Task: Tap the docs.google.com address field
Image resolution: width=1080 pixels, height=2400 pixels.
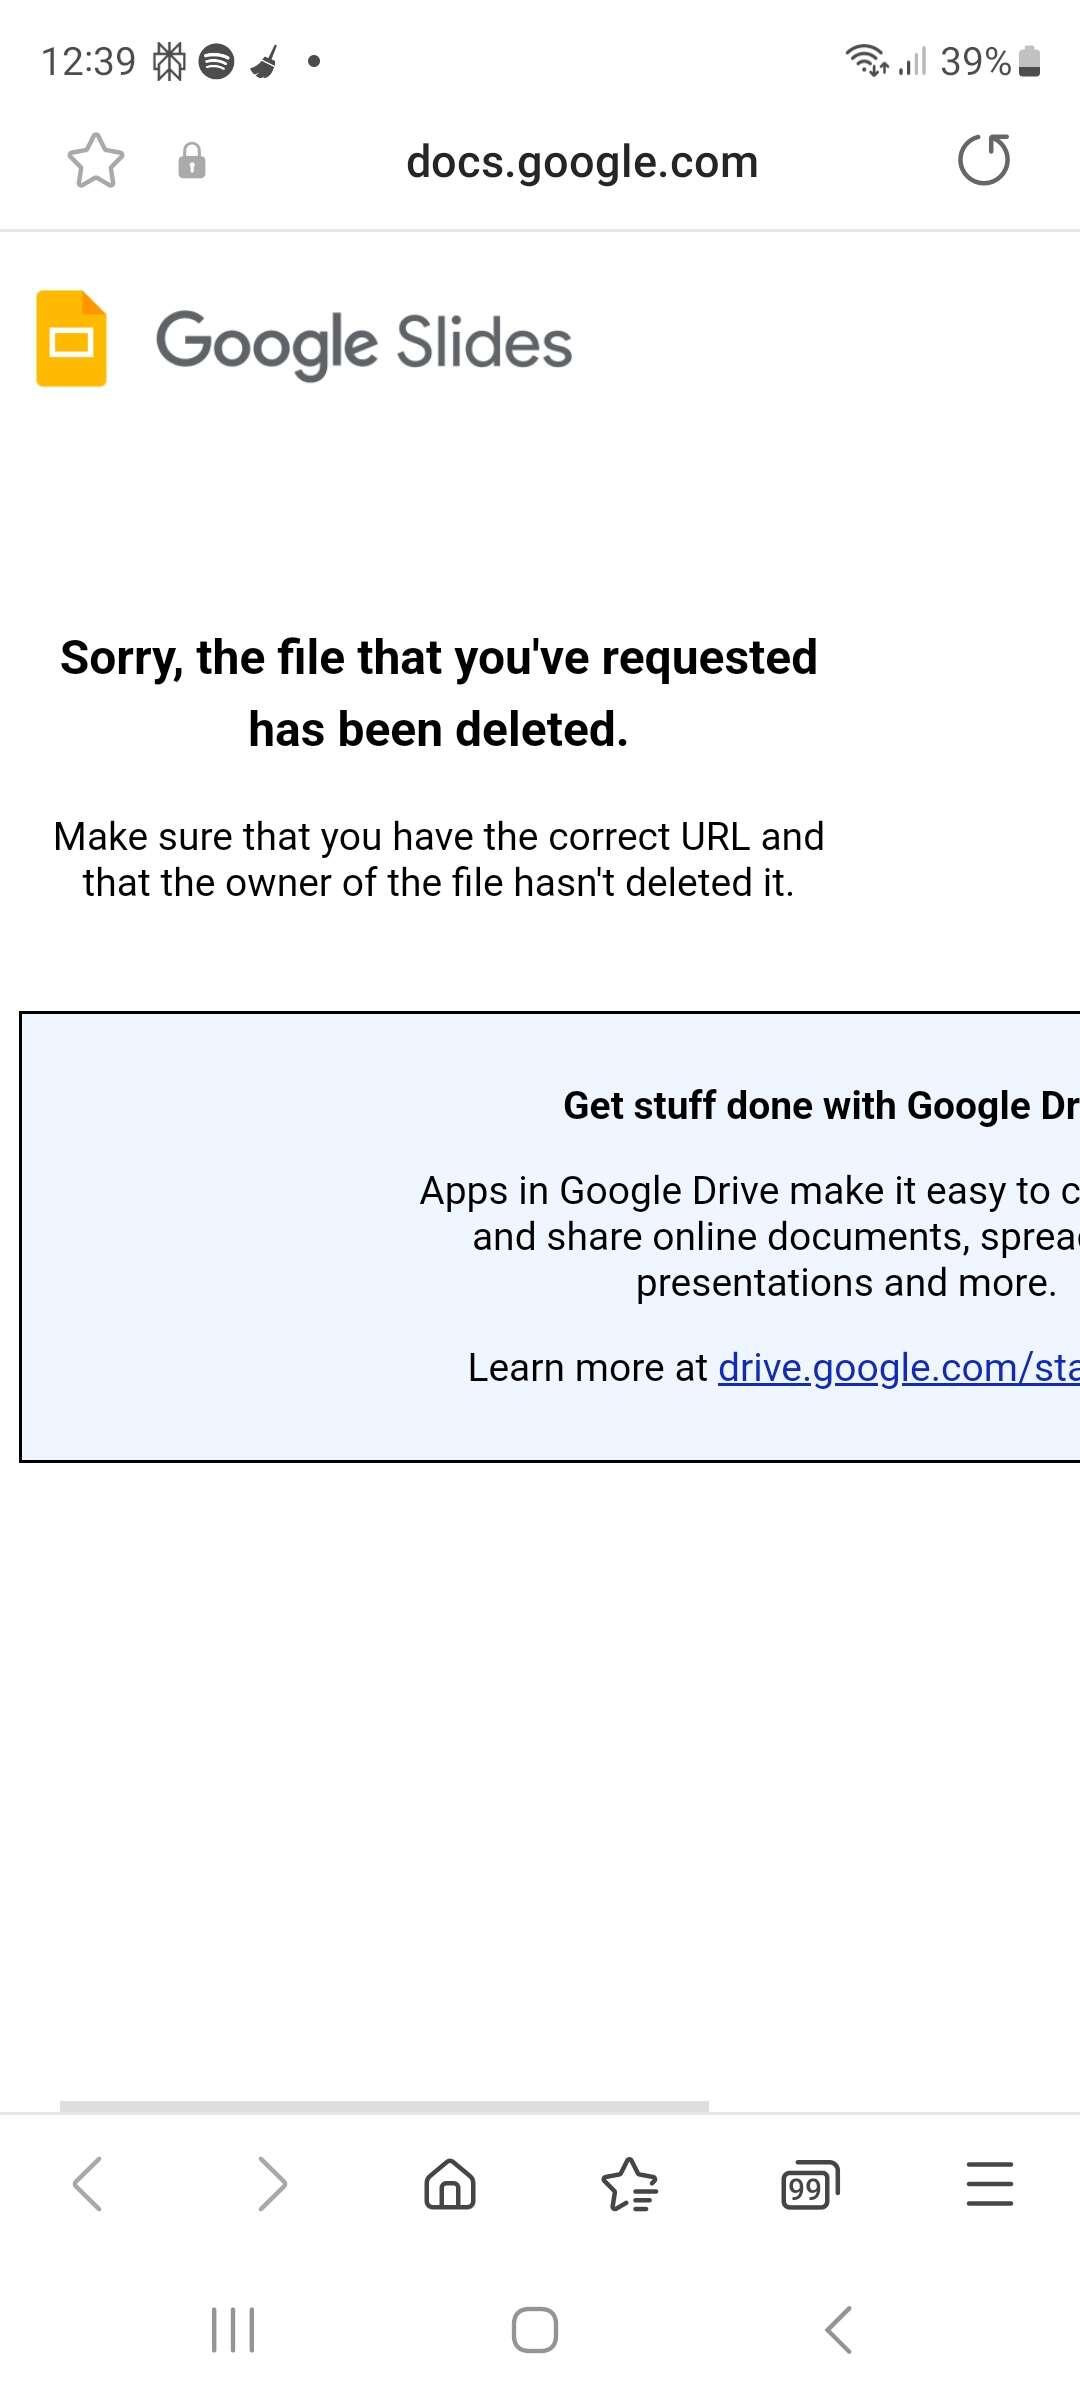Action: (x=582, y=161)
